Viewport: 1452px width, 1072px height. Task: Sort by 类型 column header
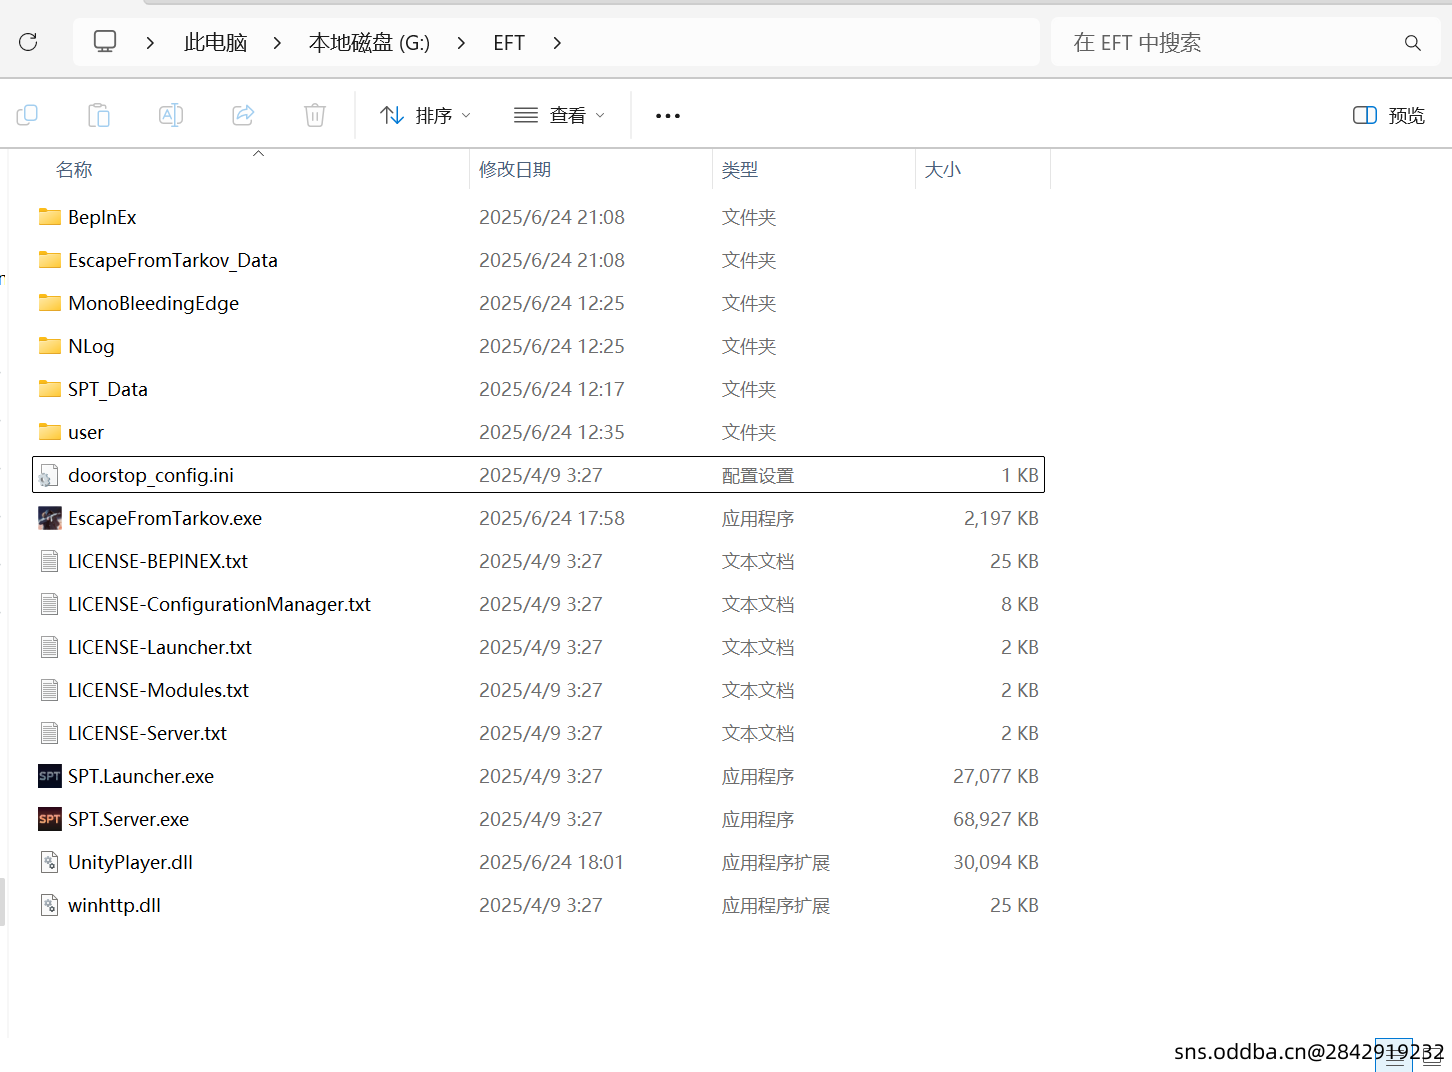740,170
